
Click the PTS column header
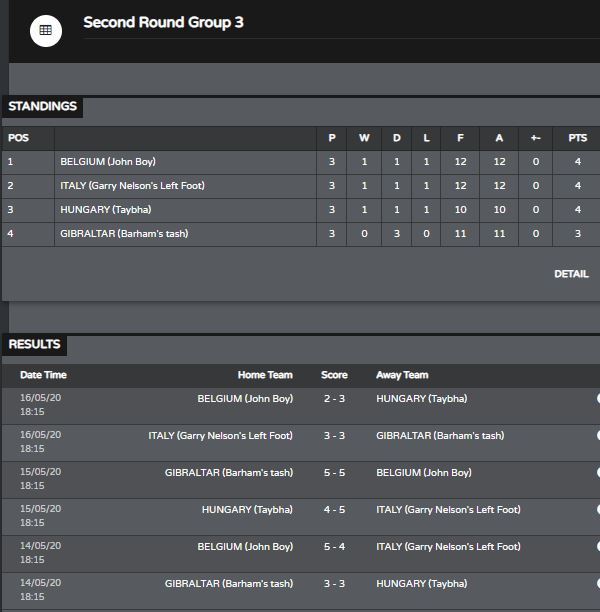click(577, 138)
